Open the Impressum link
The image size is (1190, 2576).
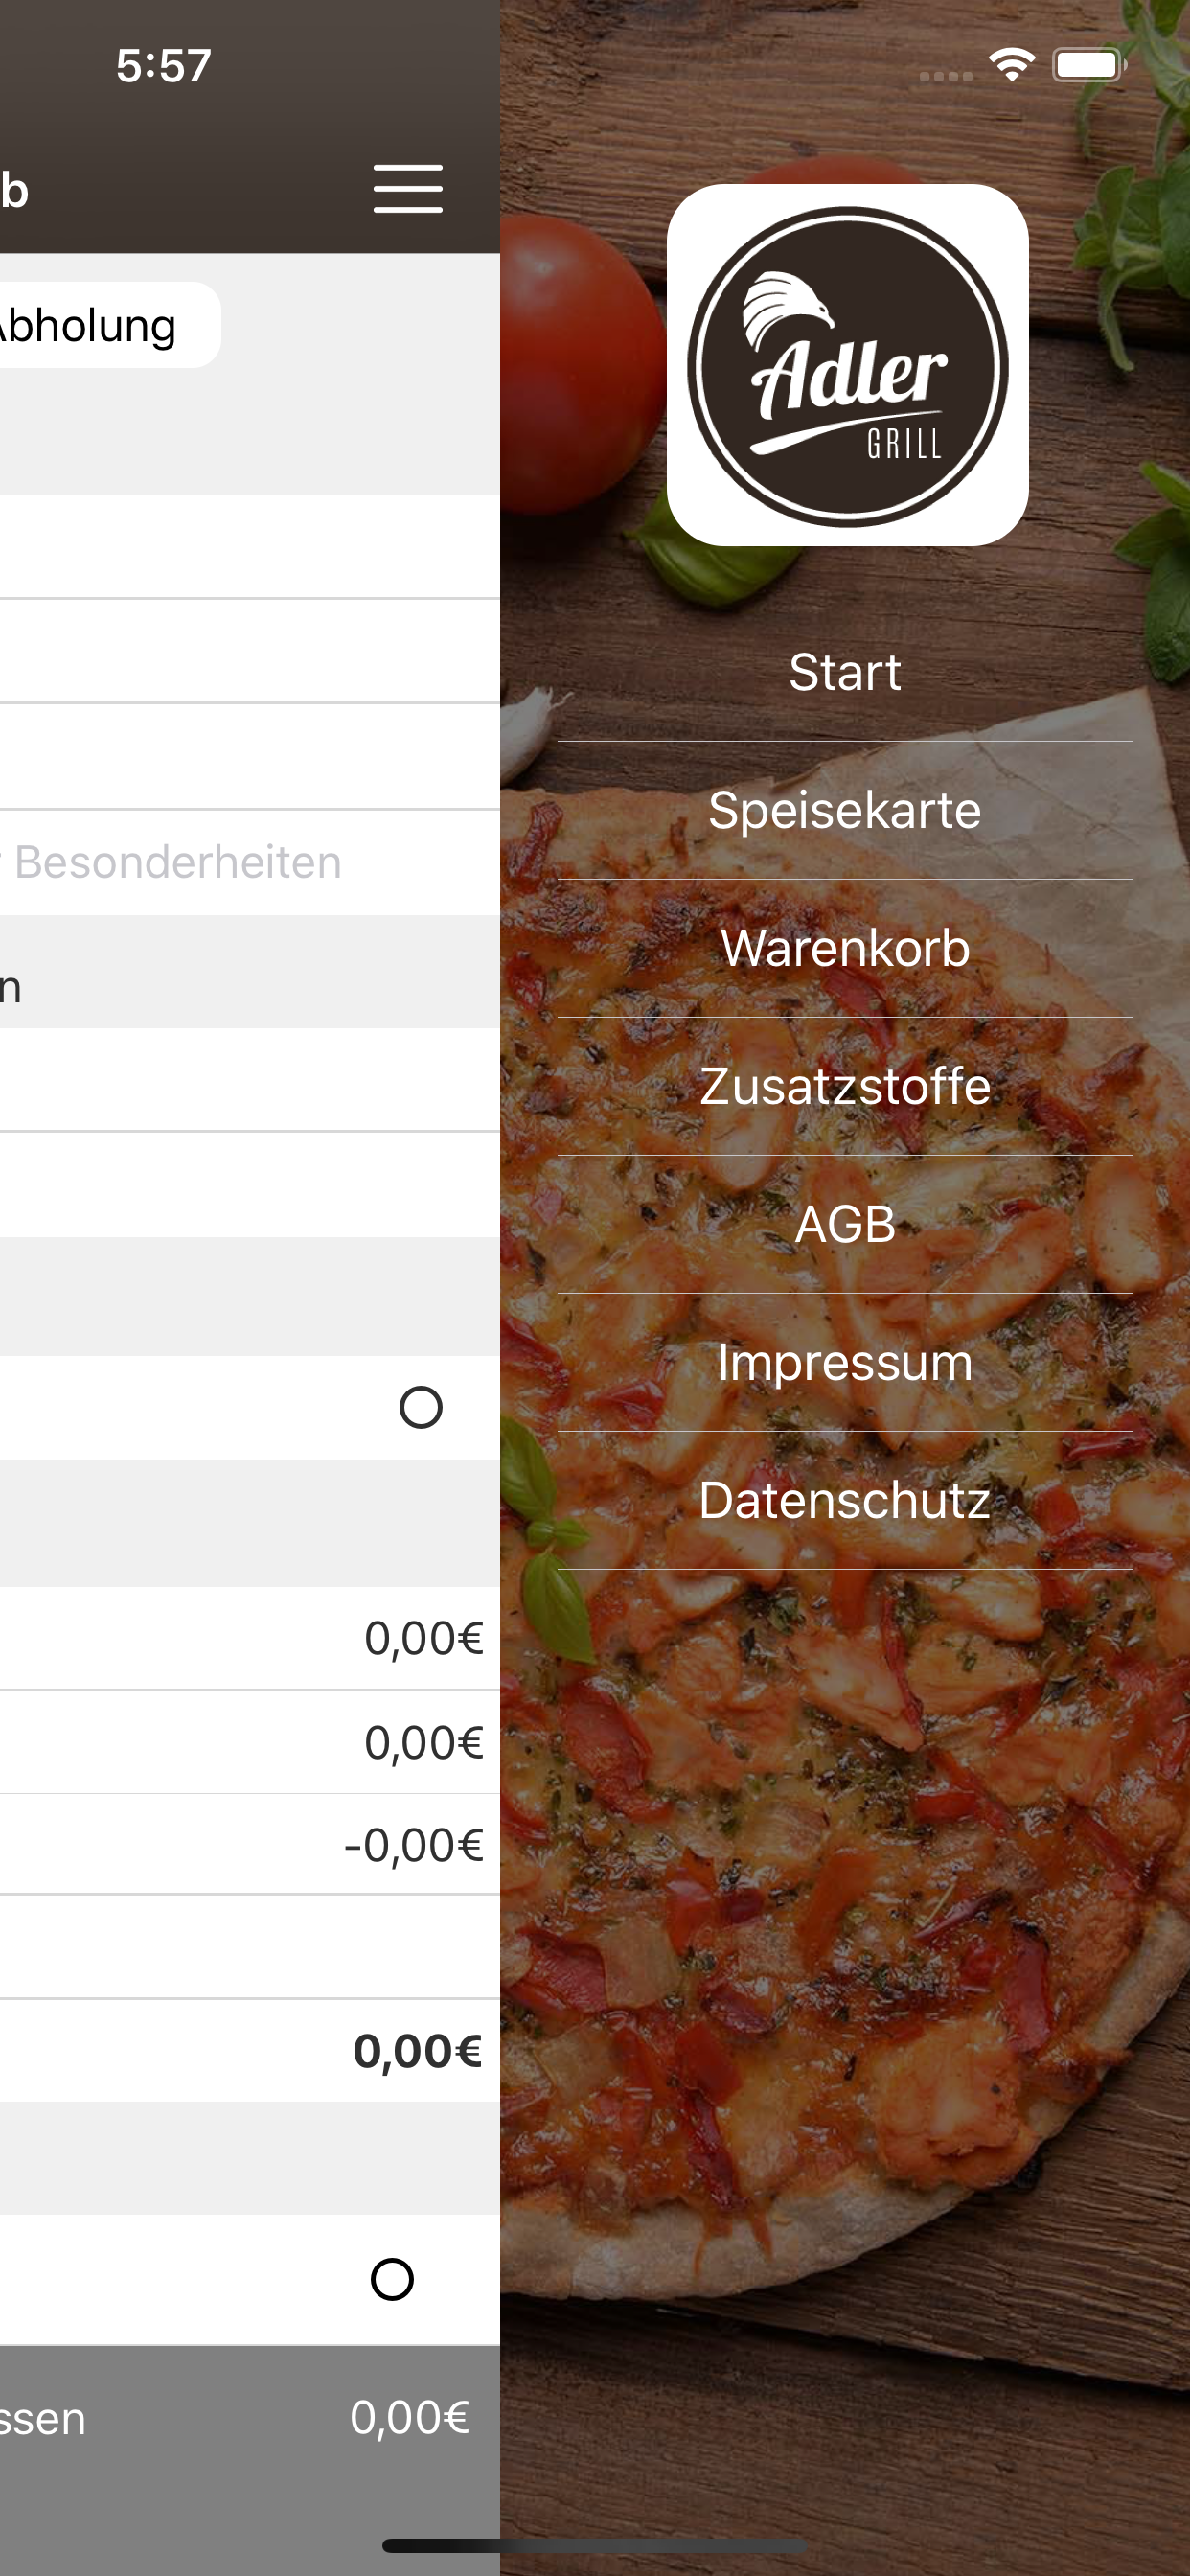(845, 1362)
